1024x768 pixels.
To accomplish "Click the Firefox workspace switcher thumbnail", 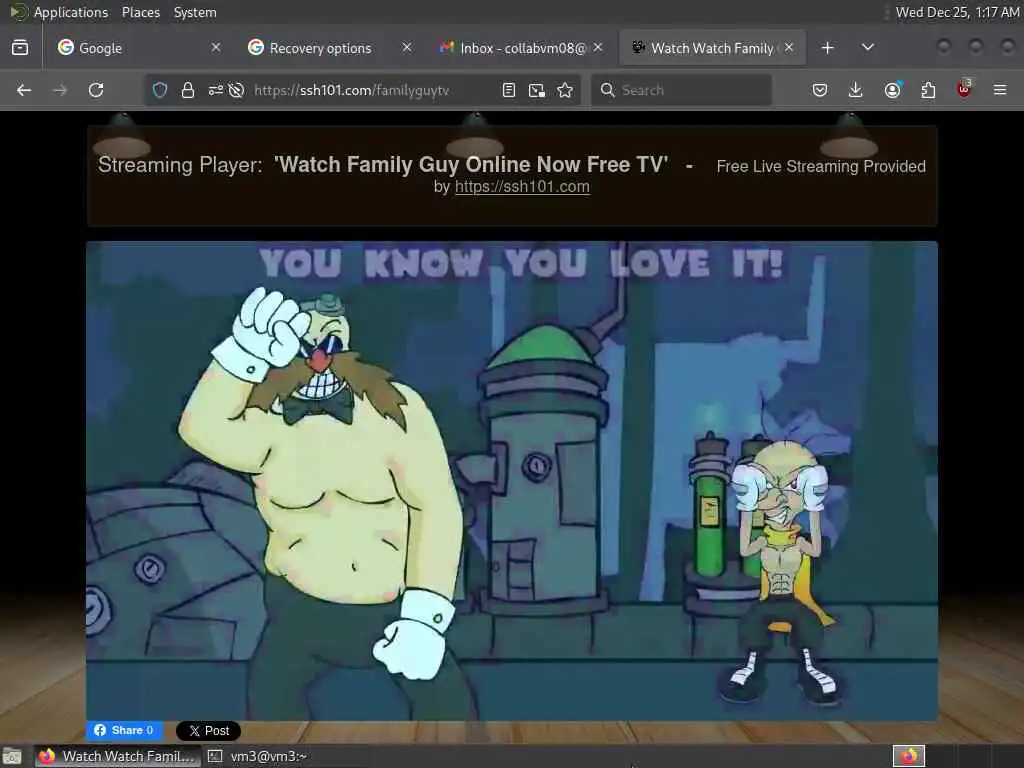I will click(909, 756).
